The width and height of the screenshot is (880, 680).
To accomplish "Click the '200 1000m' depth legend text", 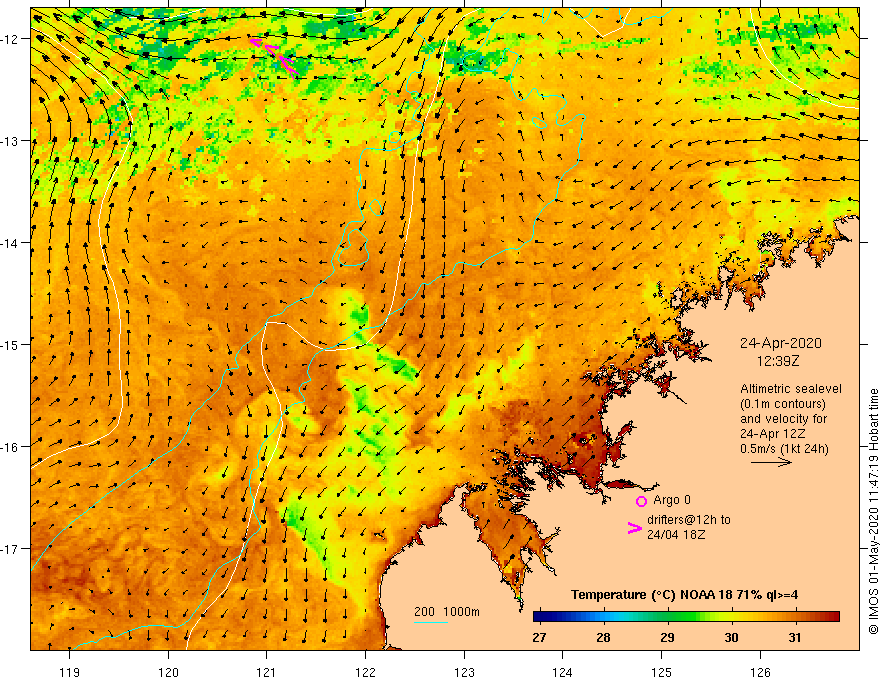I will pyautogui.click(x=447, y=612).
